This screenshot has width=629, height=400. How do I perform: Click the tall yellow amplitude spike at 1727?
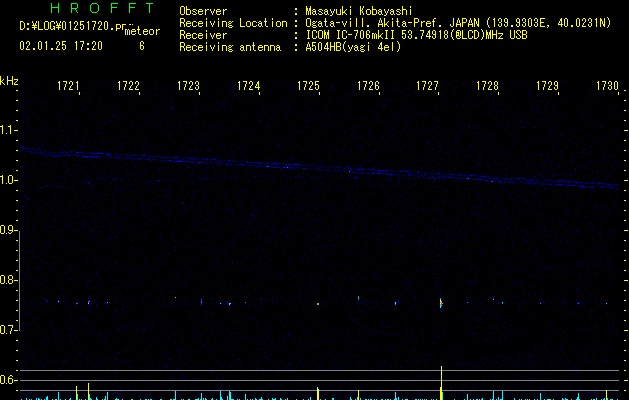pyautogui.click(x=441, y=383)
